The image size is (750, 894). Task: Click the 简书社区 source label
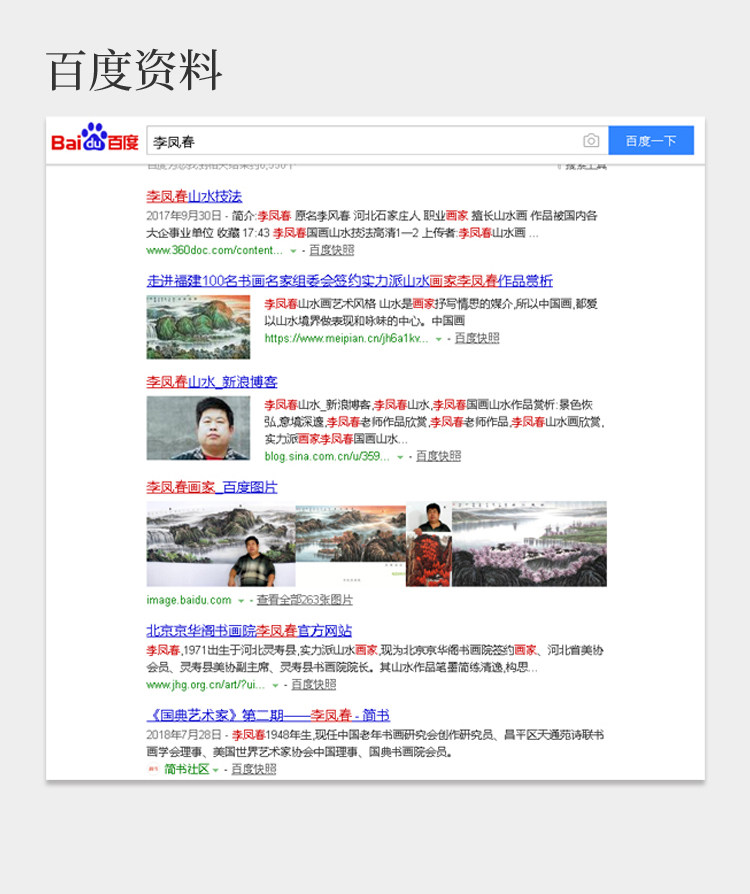pyautogui.click(x=187, y=769)
